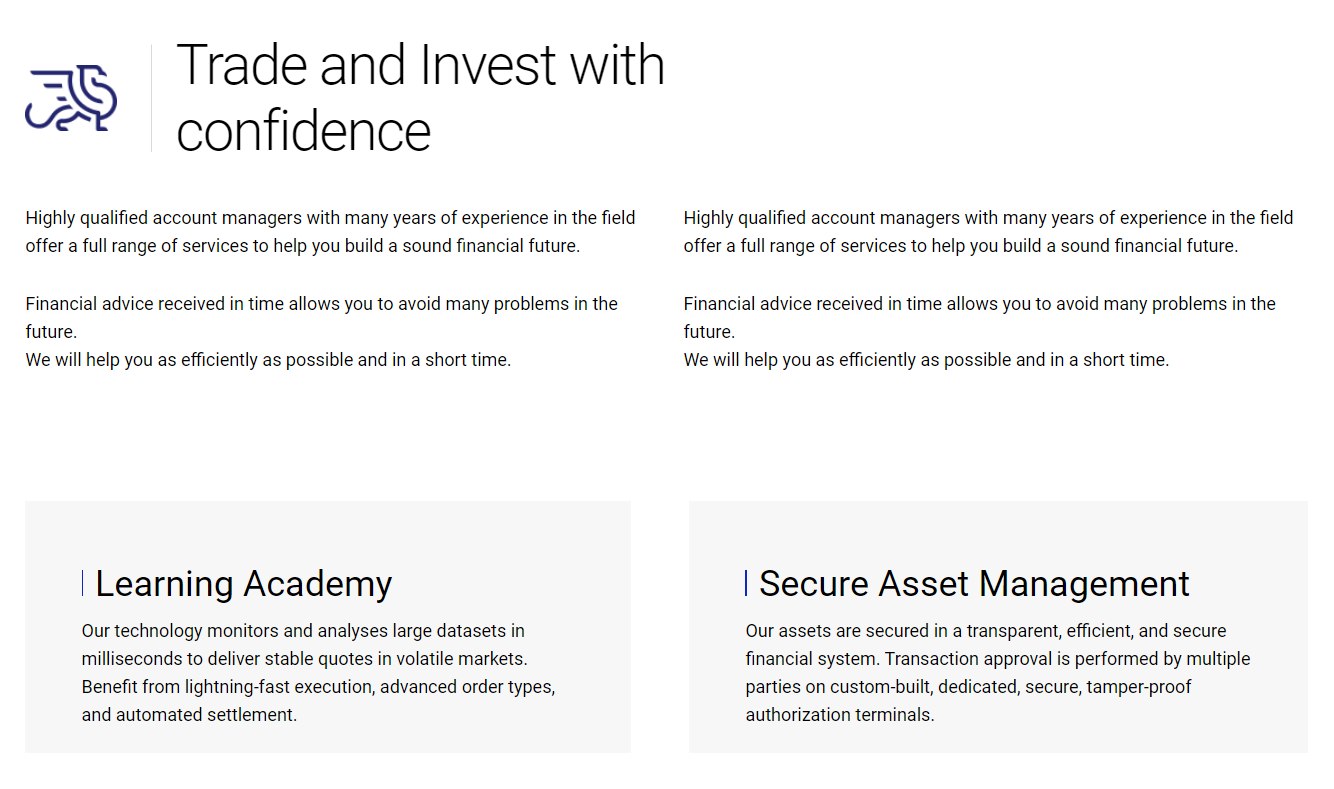Click the Secure Asset Management card description

[x=998, y=673]
